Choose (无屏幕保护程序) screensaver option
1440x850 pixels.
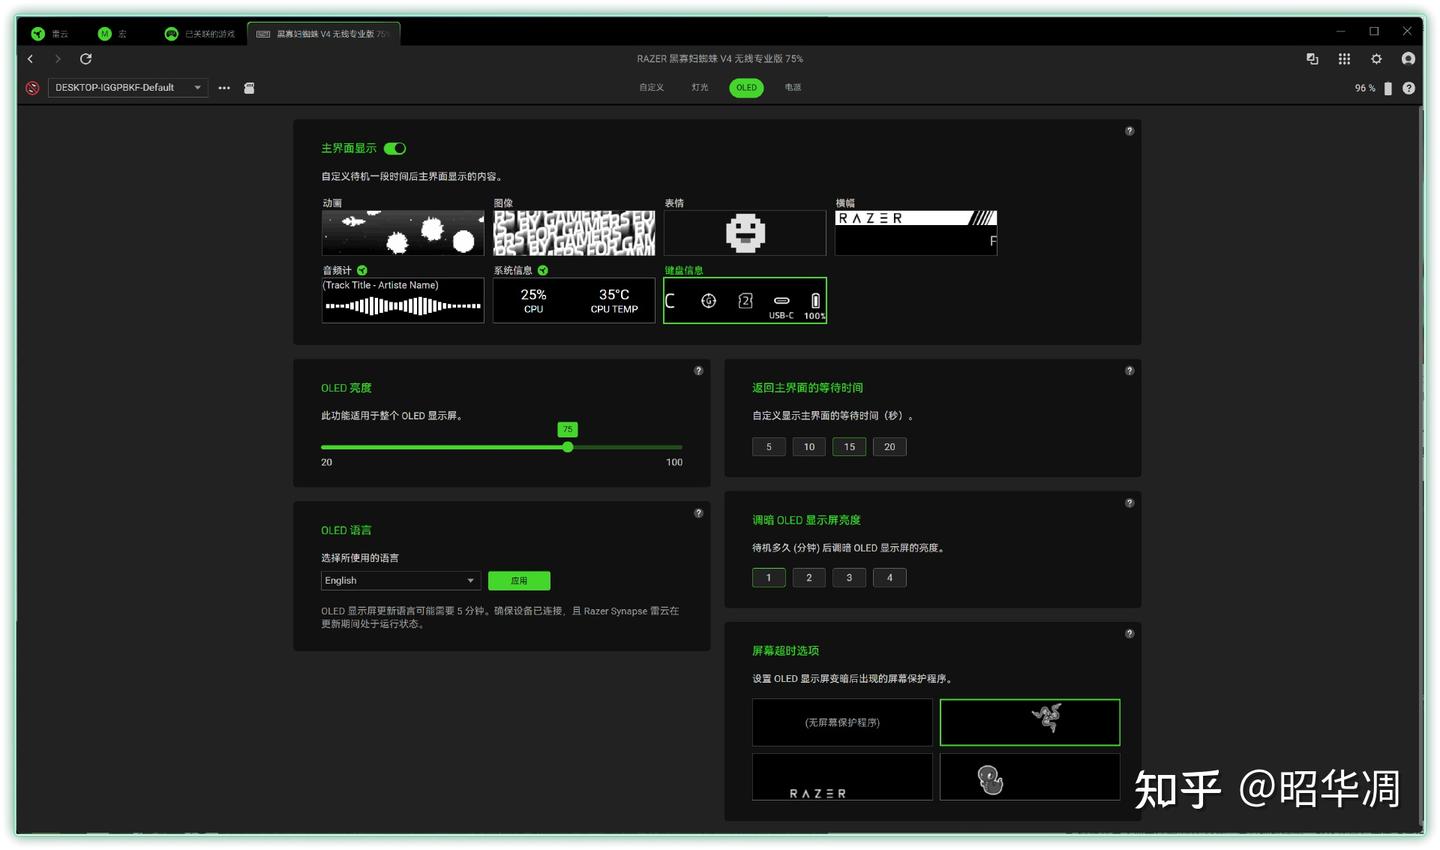point(842,722)
